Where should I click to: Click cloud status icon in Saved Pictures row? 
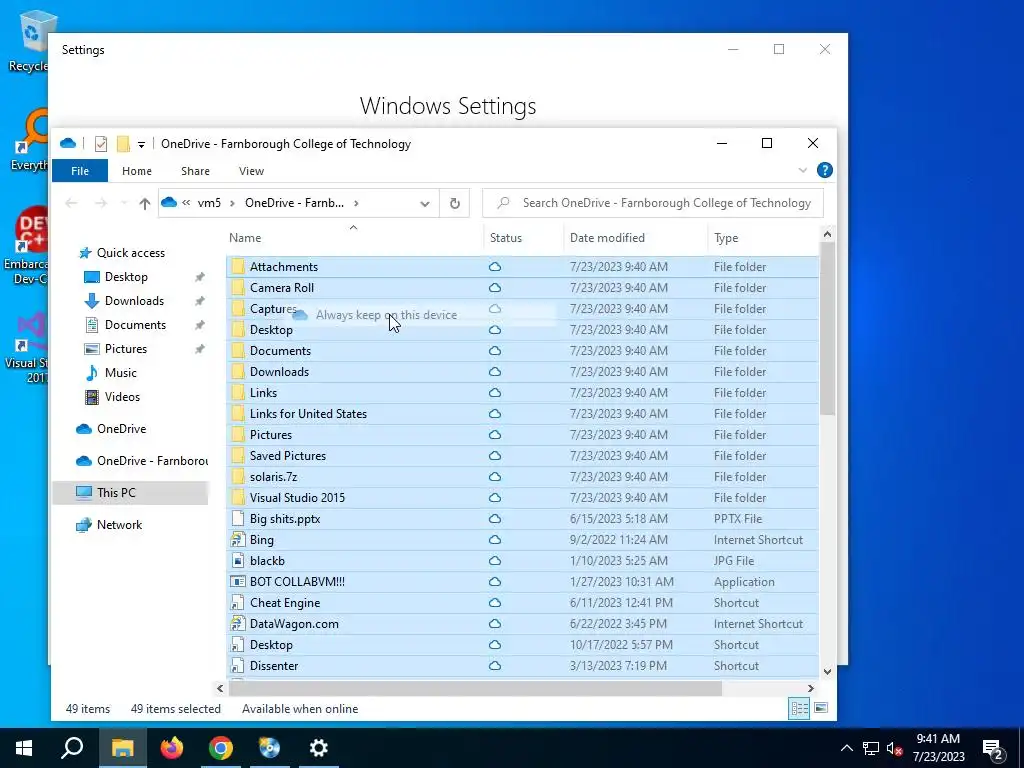pyautogui.click(x=495, y=456)
